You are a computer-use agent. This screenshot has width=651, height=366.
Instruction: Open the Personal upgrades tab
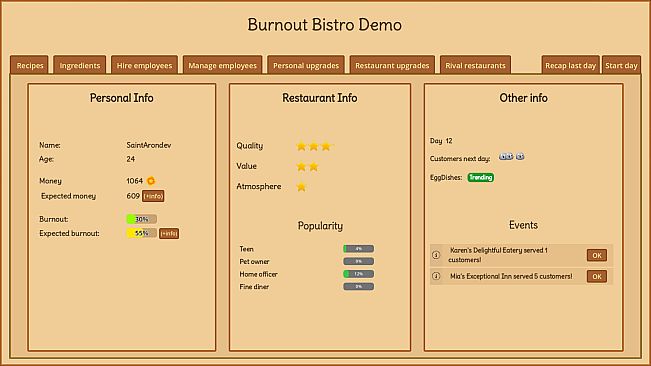306,65
